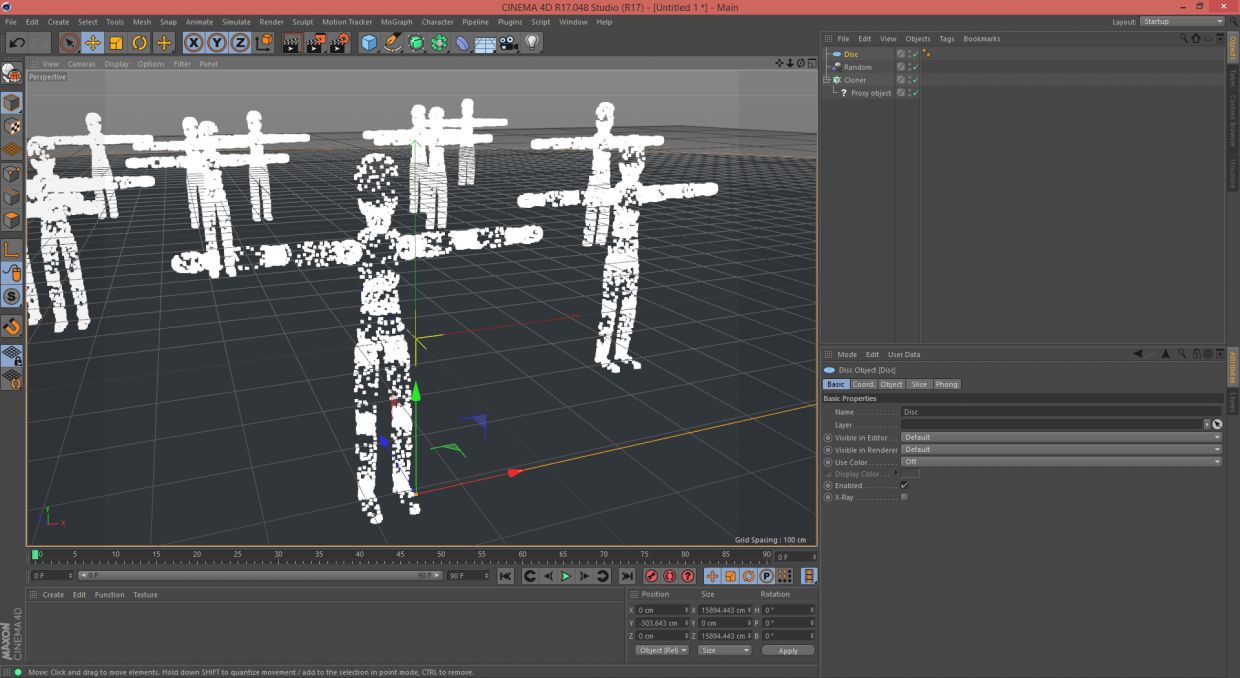The image size is (1240, 678).
Task: Open Visible in Renderer dropdown
Action: click(1061, 450)
